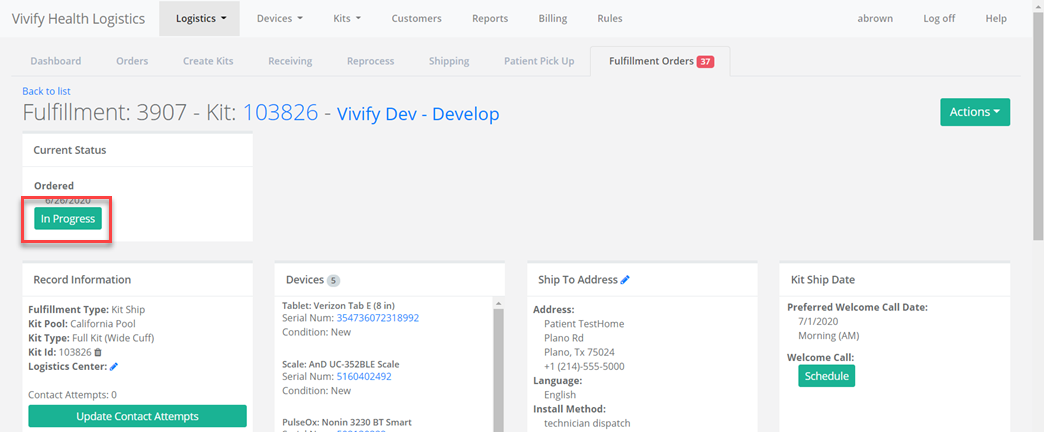The width and height of the screenshot is (1044, 432).
Task: Click the Fulfillment Orders count badge 37
Action: [705, 61]
